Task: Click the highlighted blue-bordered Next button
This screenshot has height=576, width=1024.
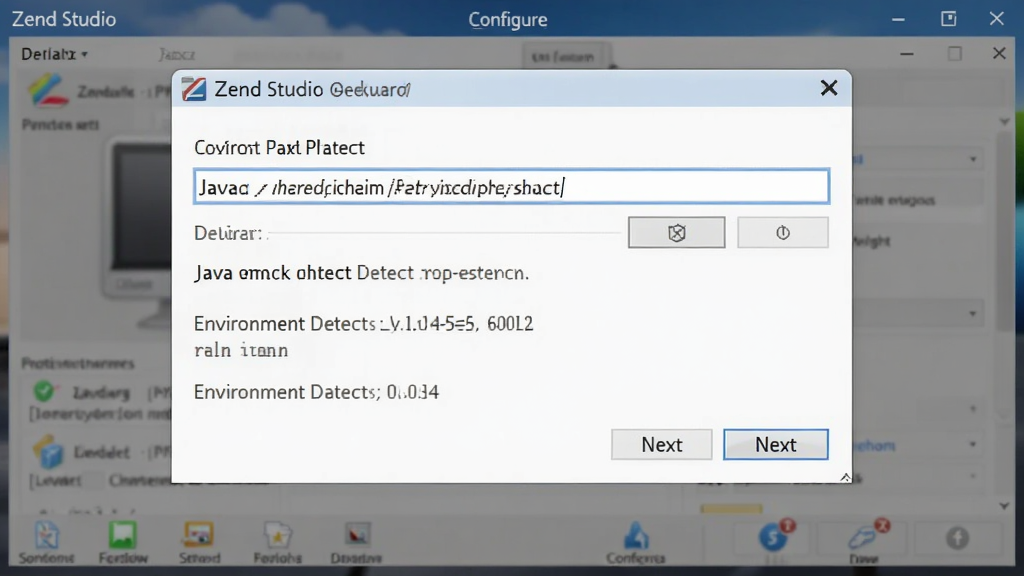Action: click(x=776, y=445)
